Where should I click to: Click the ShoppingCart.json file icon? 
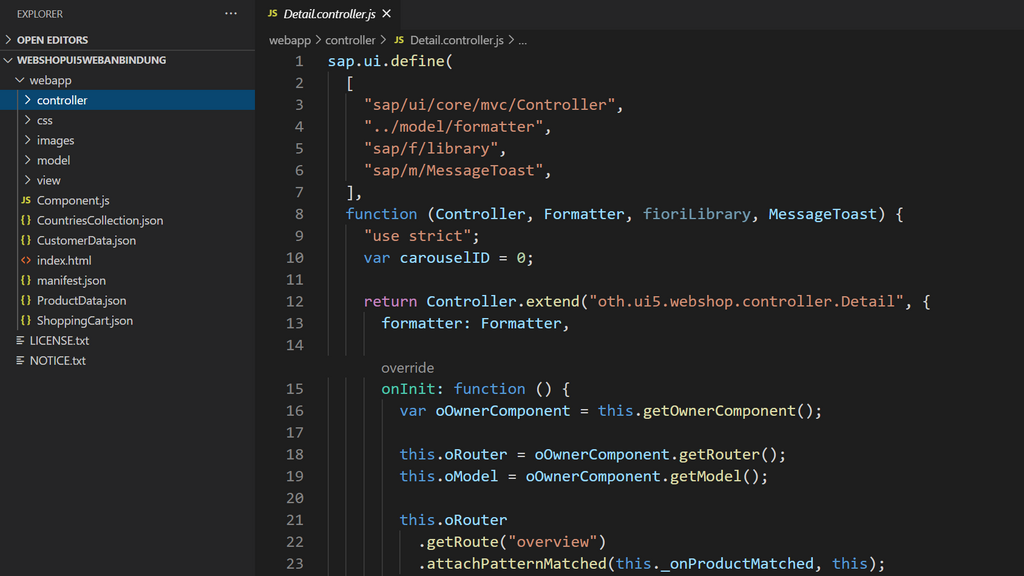[x=26, y=320]
